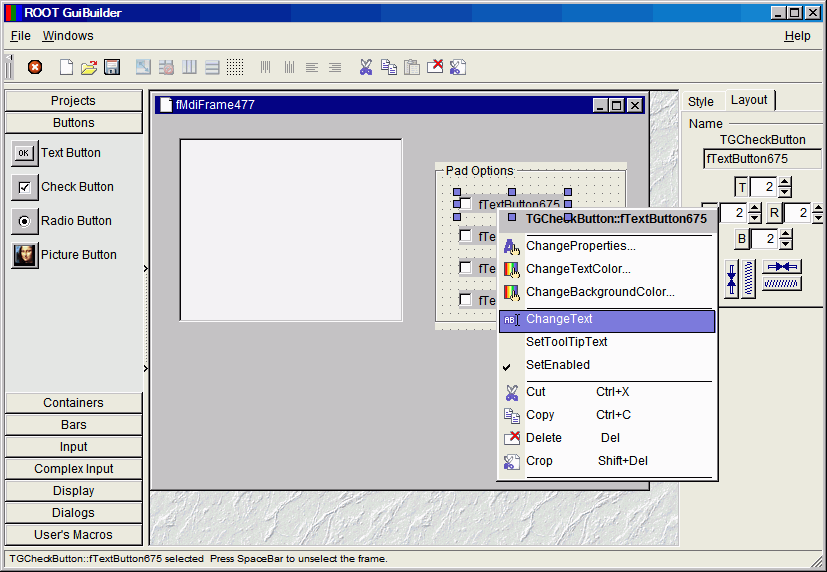Expand the Dialogs section
827x572 pixels.
73,513
